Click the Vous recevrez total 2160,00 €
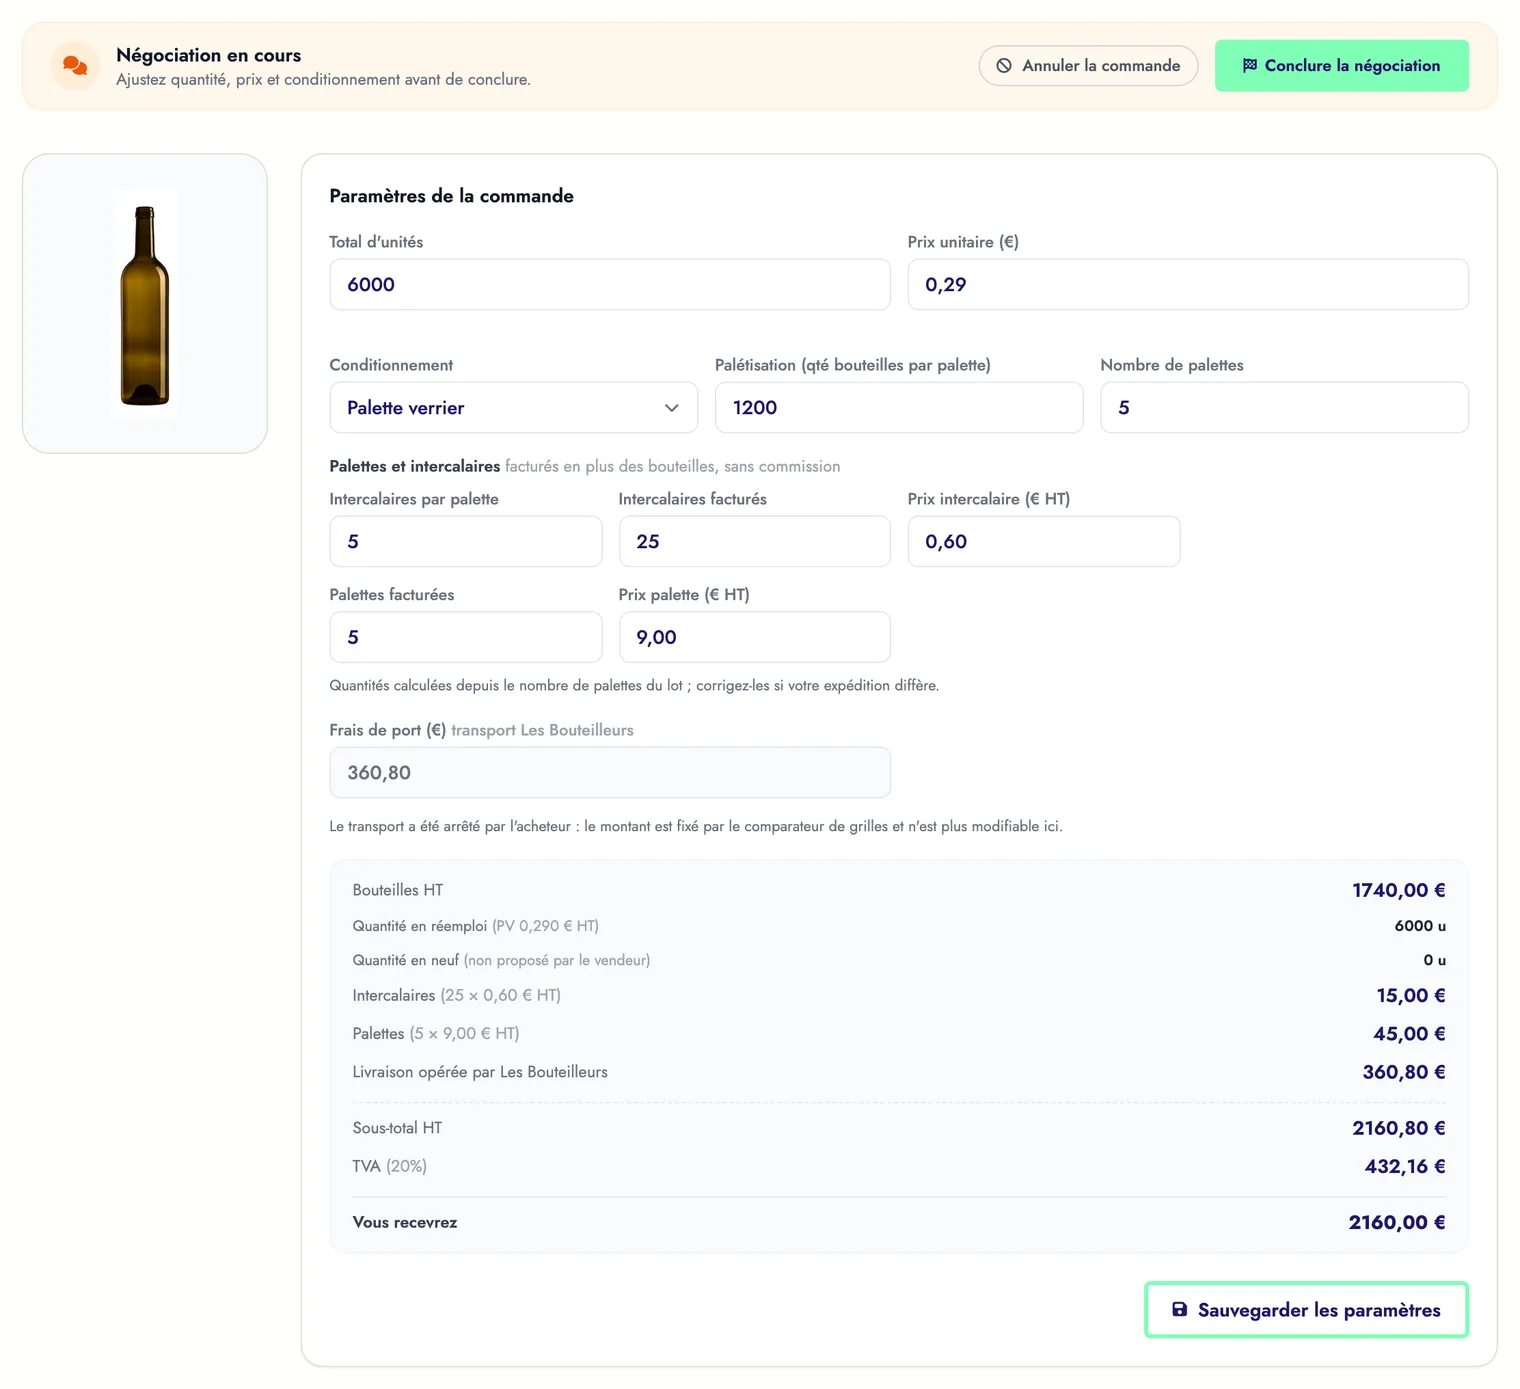Screen dimensions: 1520x1389 pos(1397,1222)
